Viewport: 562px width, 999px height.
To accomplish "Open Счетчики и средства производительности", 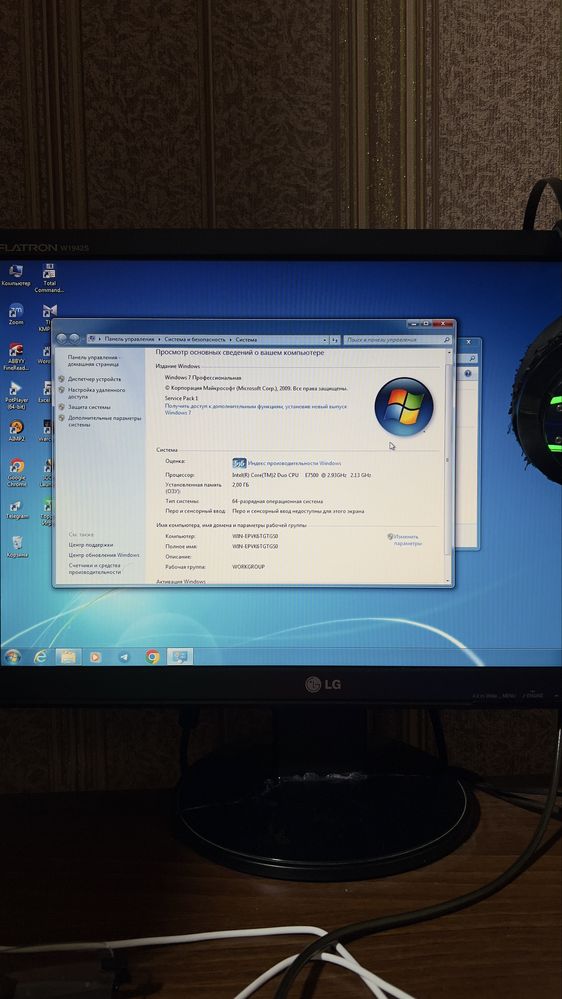I will pyautogui.click(x=95, y=569).
